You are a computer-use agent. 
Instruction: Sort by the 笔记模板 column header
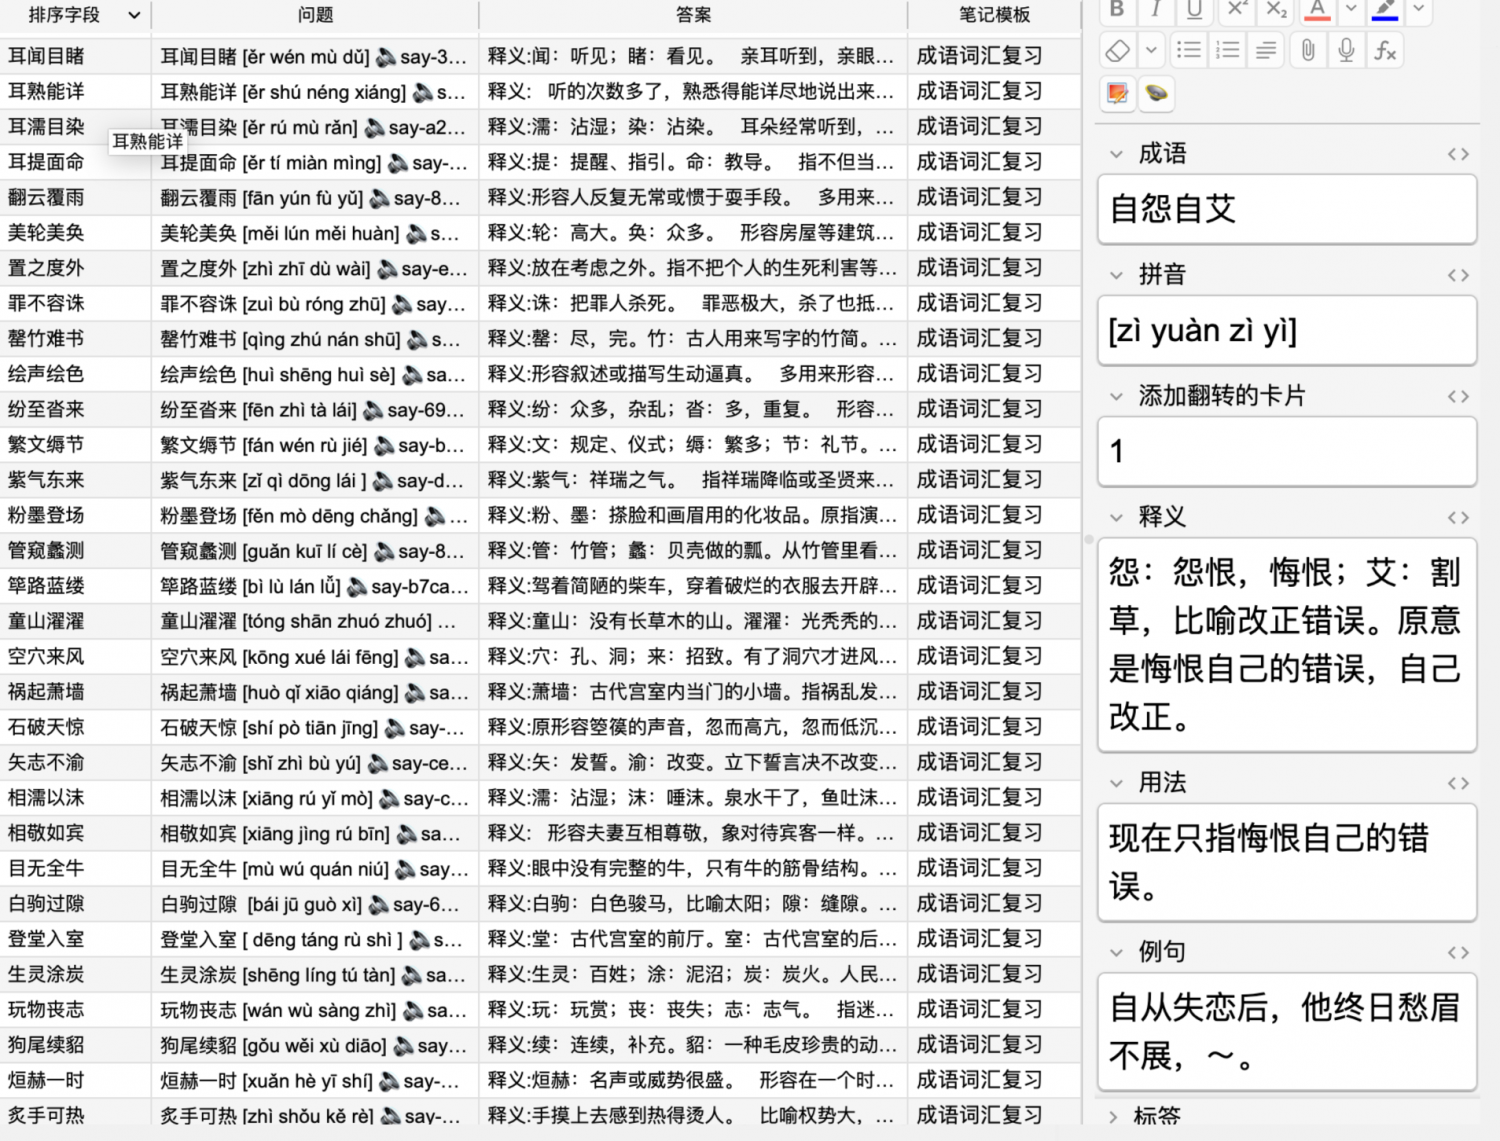[994, 15]
